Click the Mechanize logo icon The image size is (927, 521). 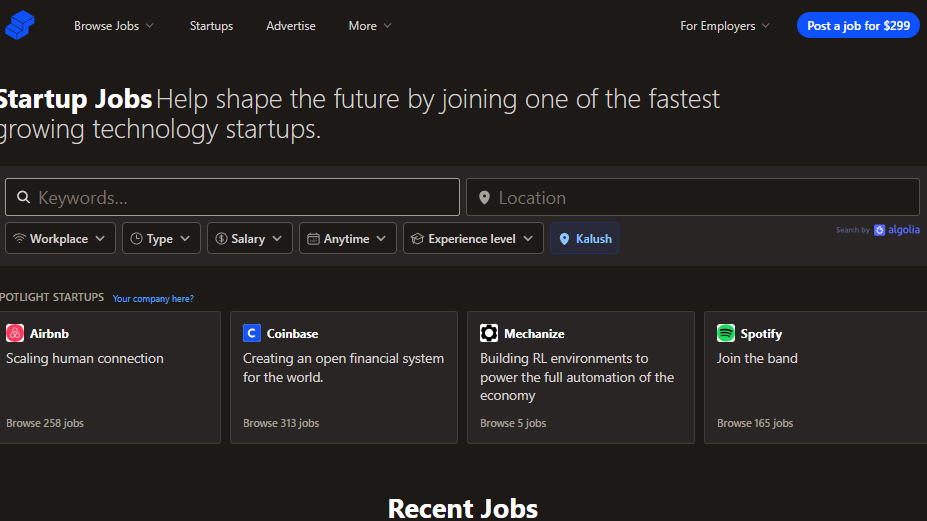click(x=489, y=333)
